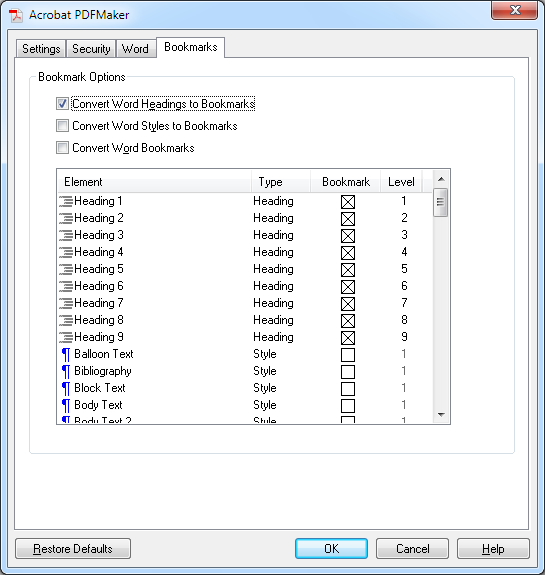The image size is (545, 575).
Task: Switch to the Settings tab
Action: 41,49
